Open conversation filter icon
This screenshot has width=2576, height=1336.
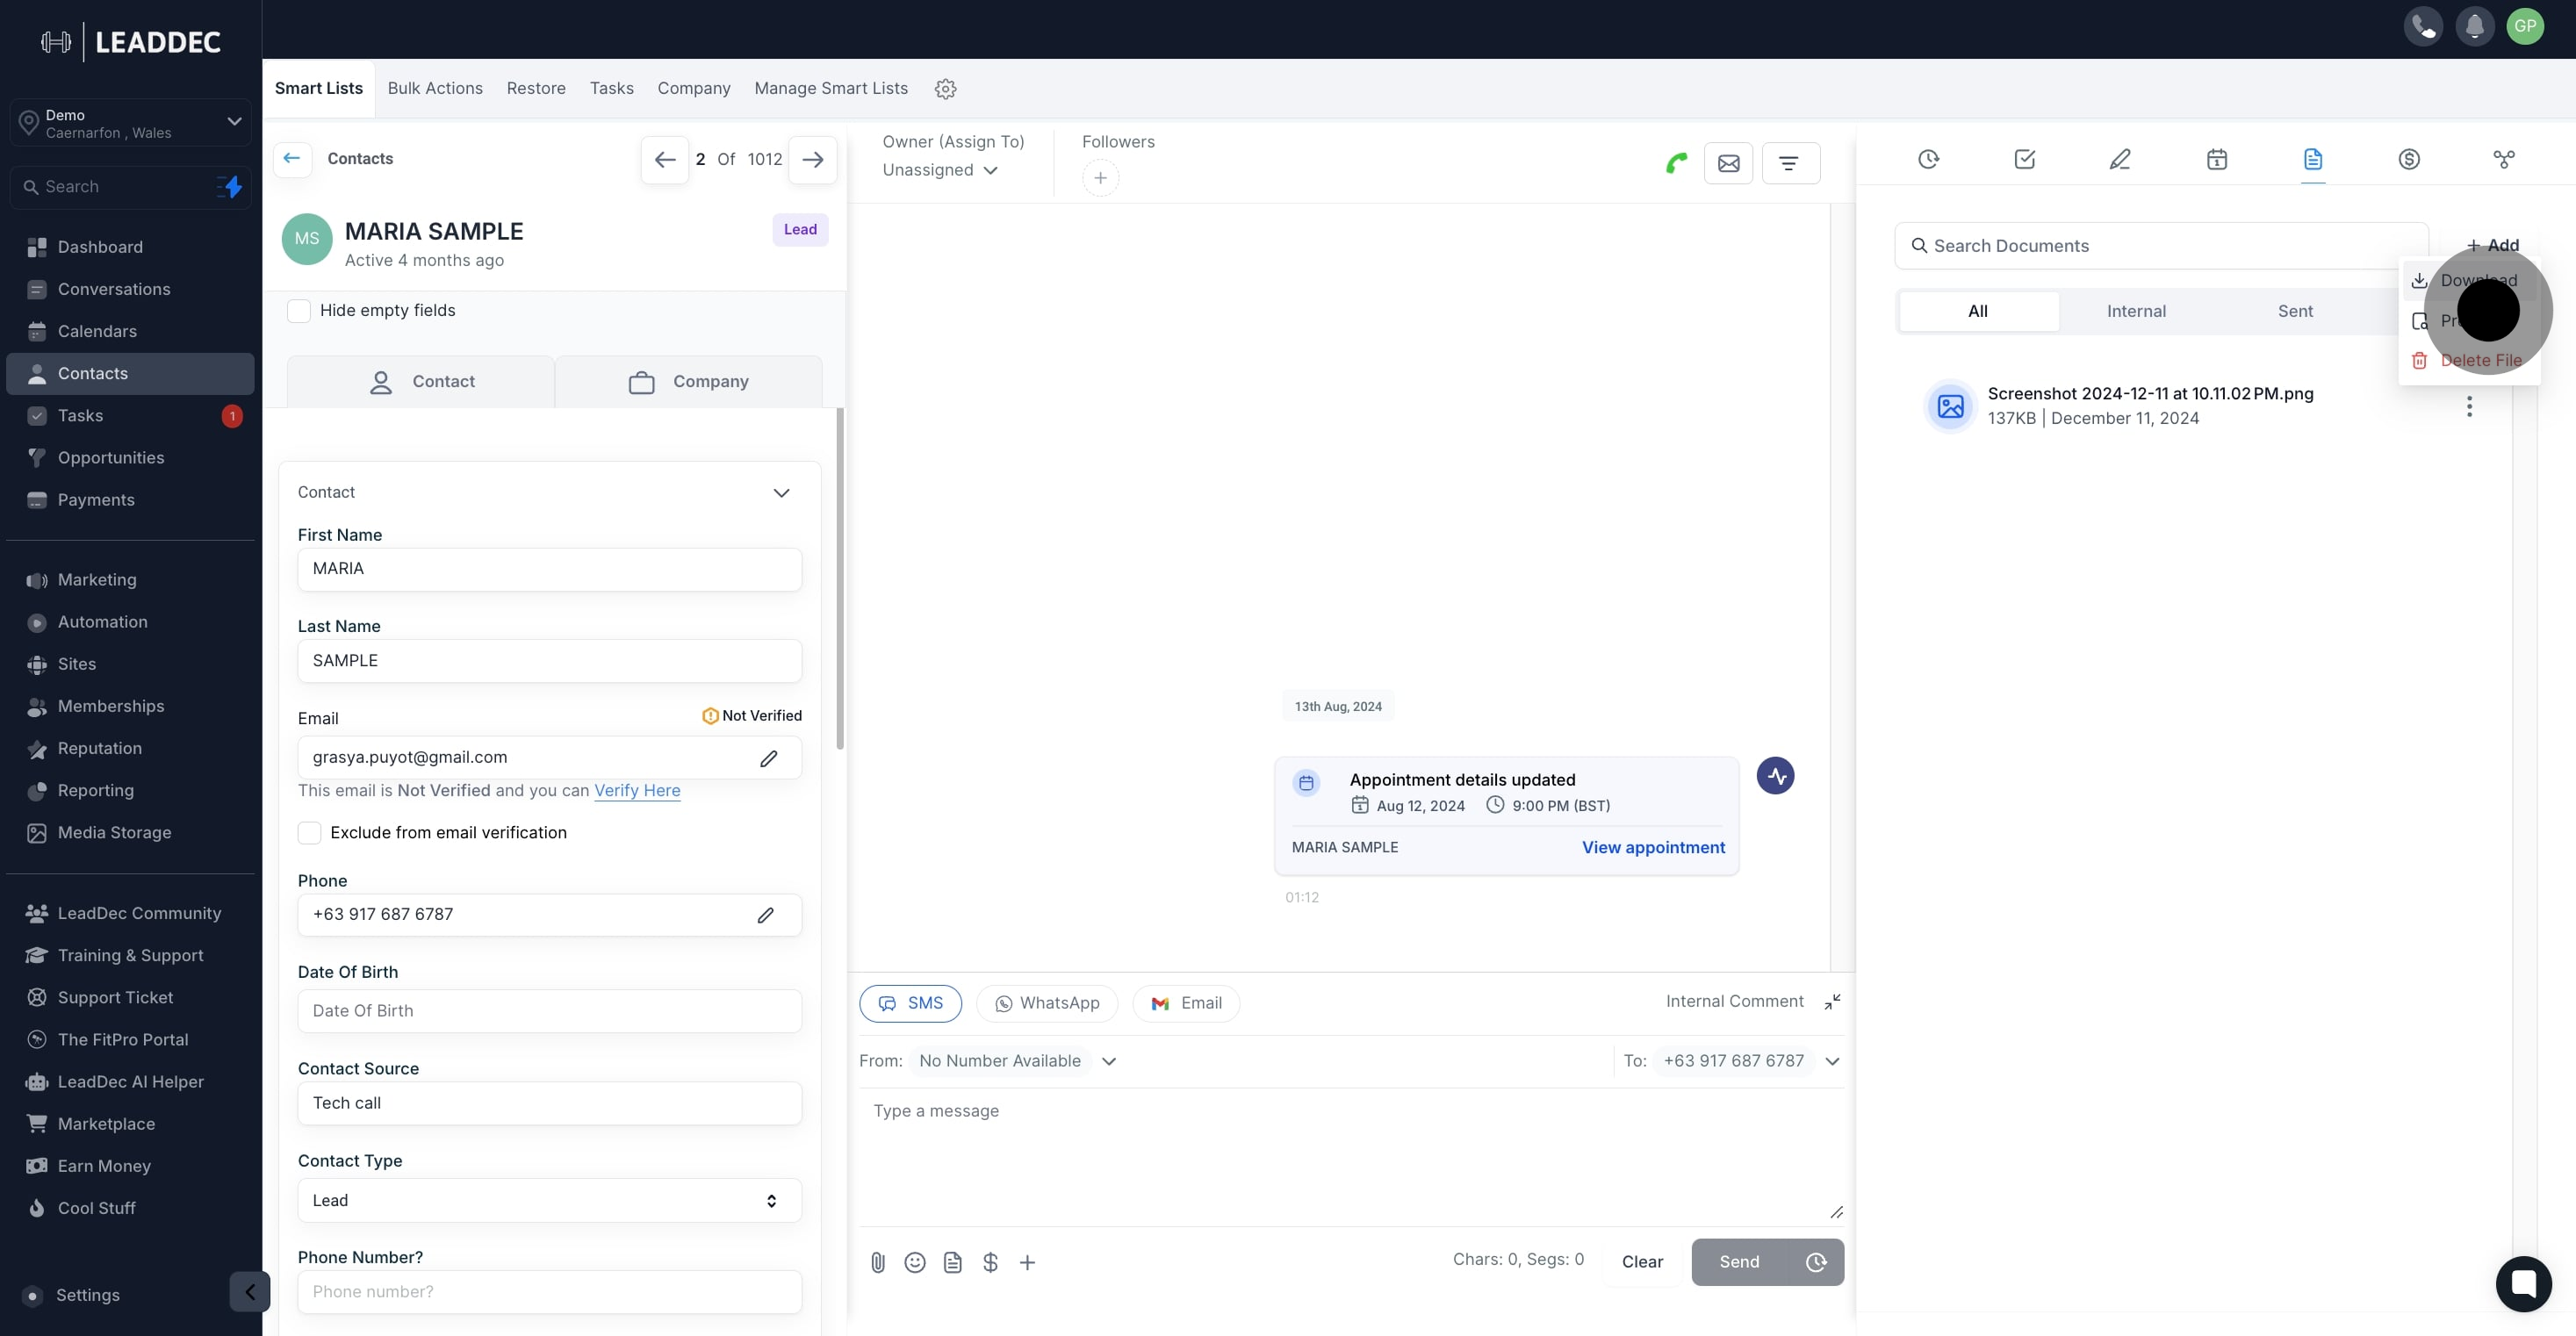click(x=1790, y=163)
